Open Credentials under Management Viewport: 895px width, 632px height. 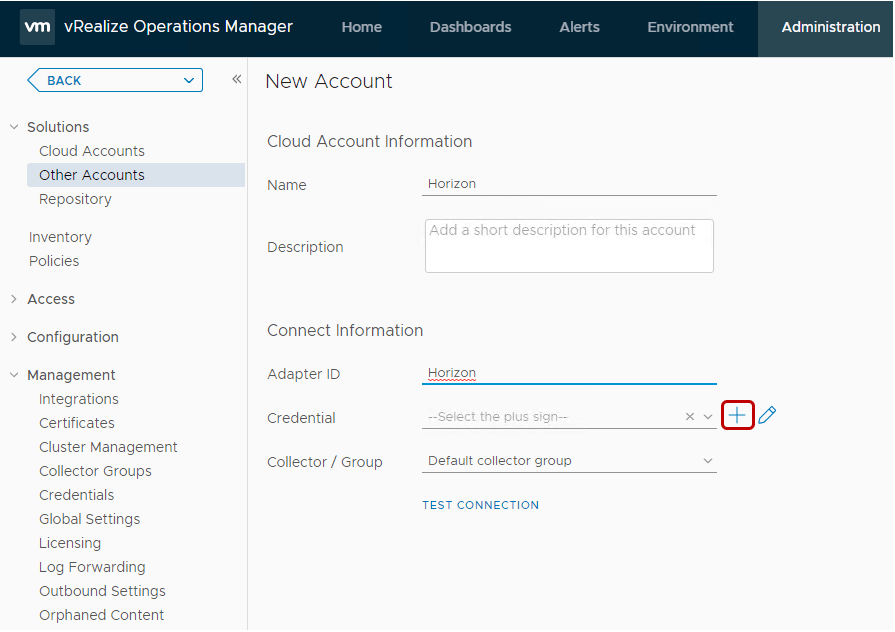click(77, 494)
